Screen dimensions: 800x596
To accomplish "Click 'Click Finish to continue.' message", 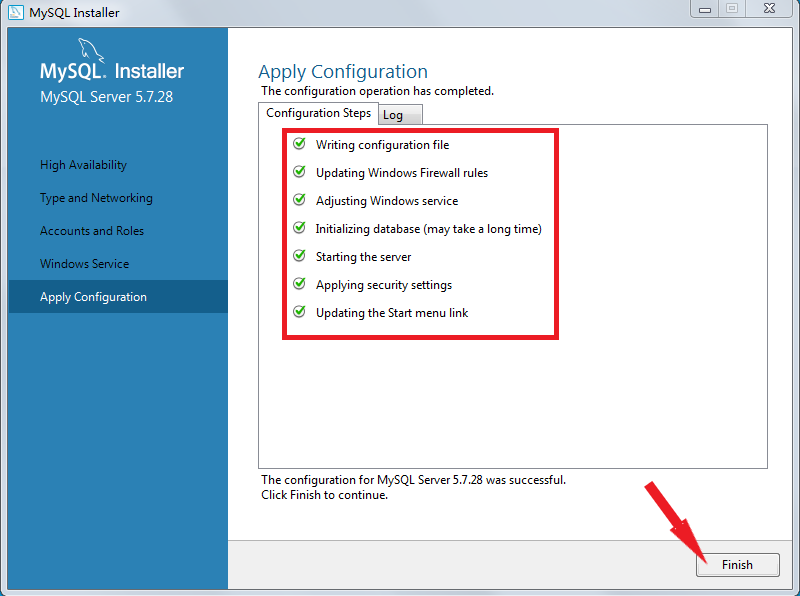I will [x=324, y=495].
